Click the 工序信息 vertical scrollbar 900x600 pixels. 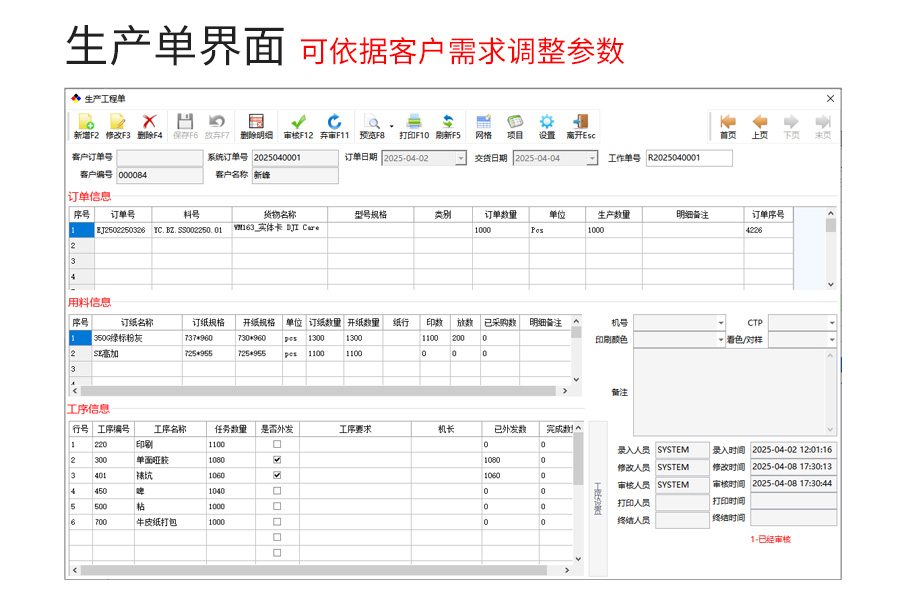[578, 493]
